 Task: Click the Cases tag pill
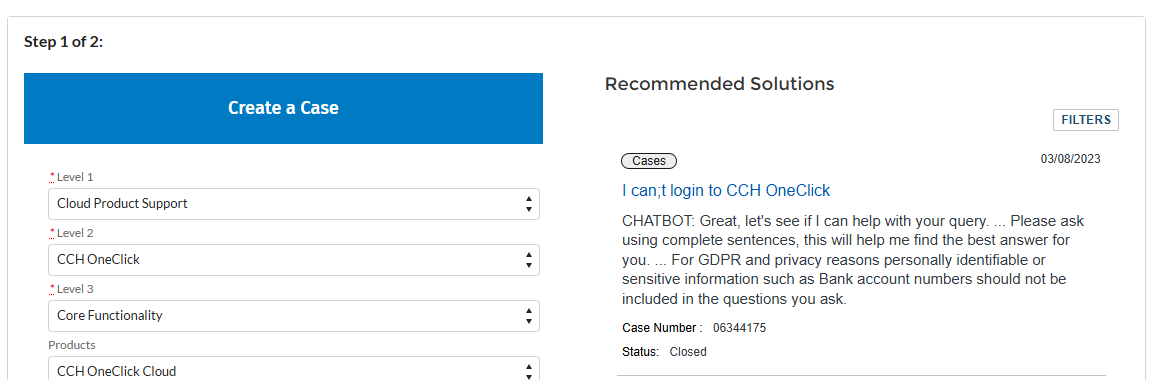[x=649, y=160]
